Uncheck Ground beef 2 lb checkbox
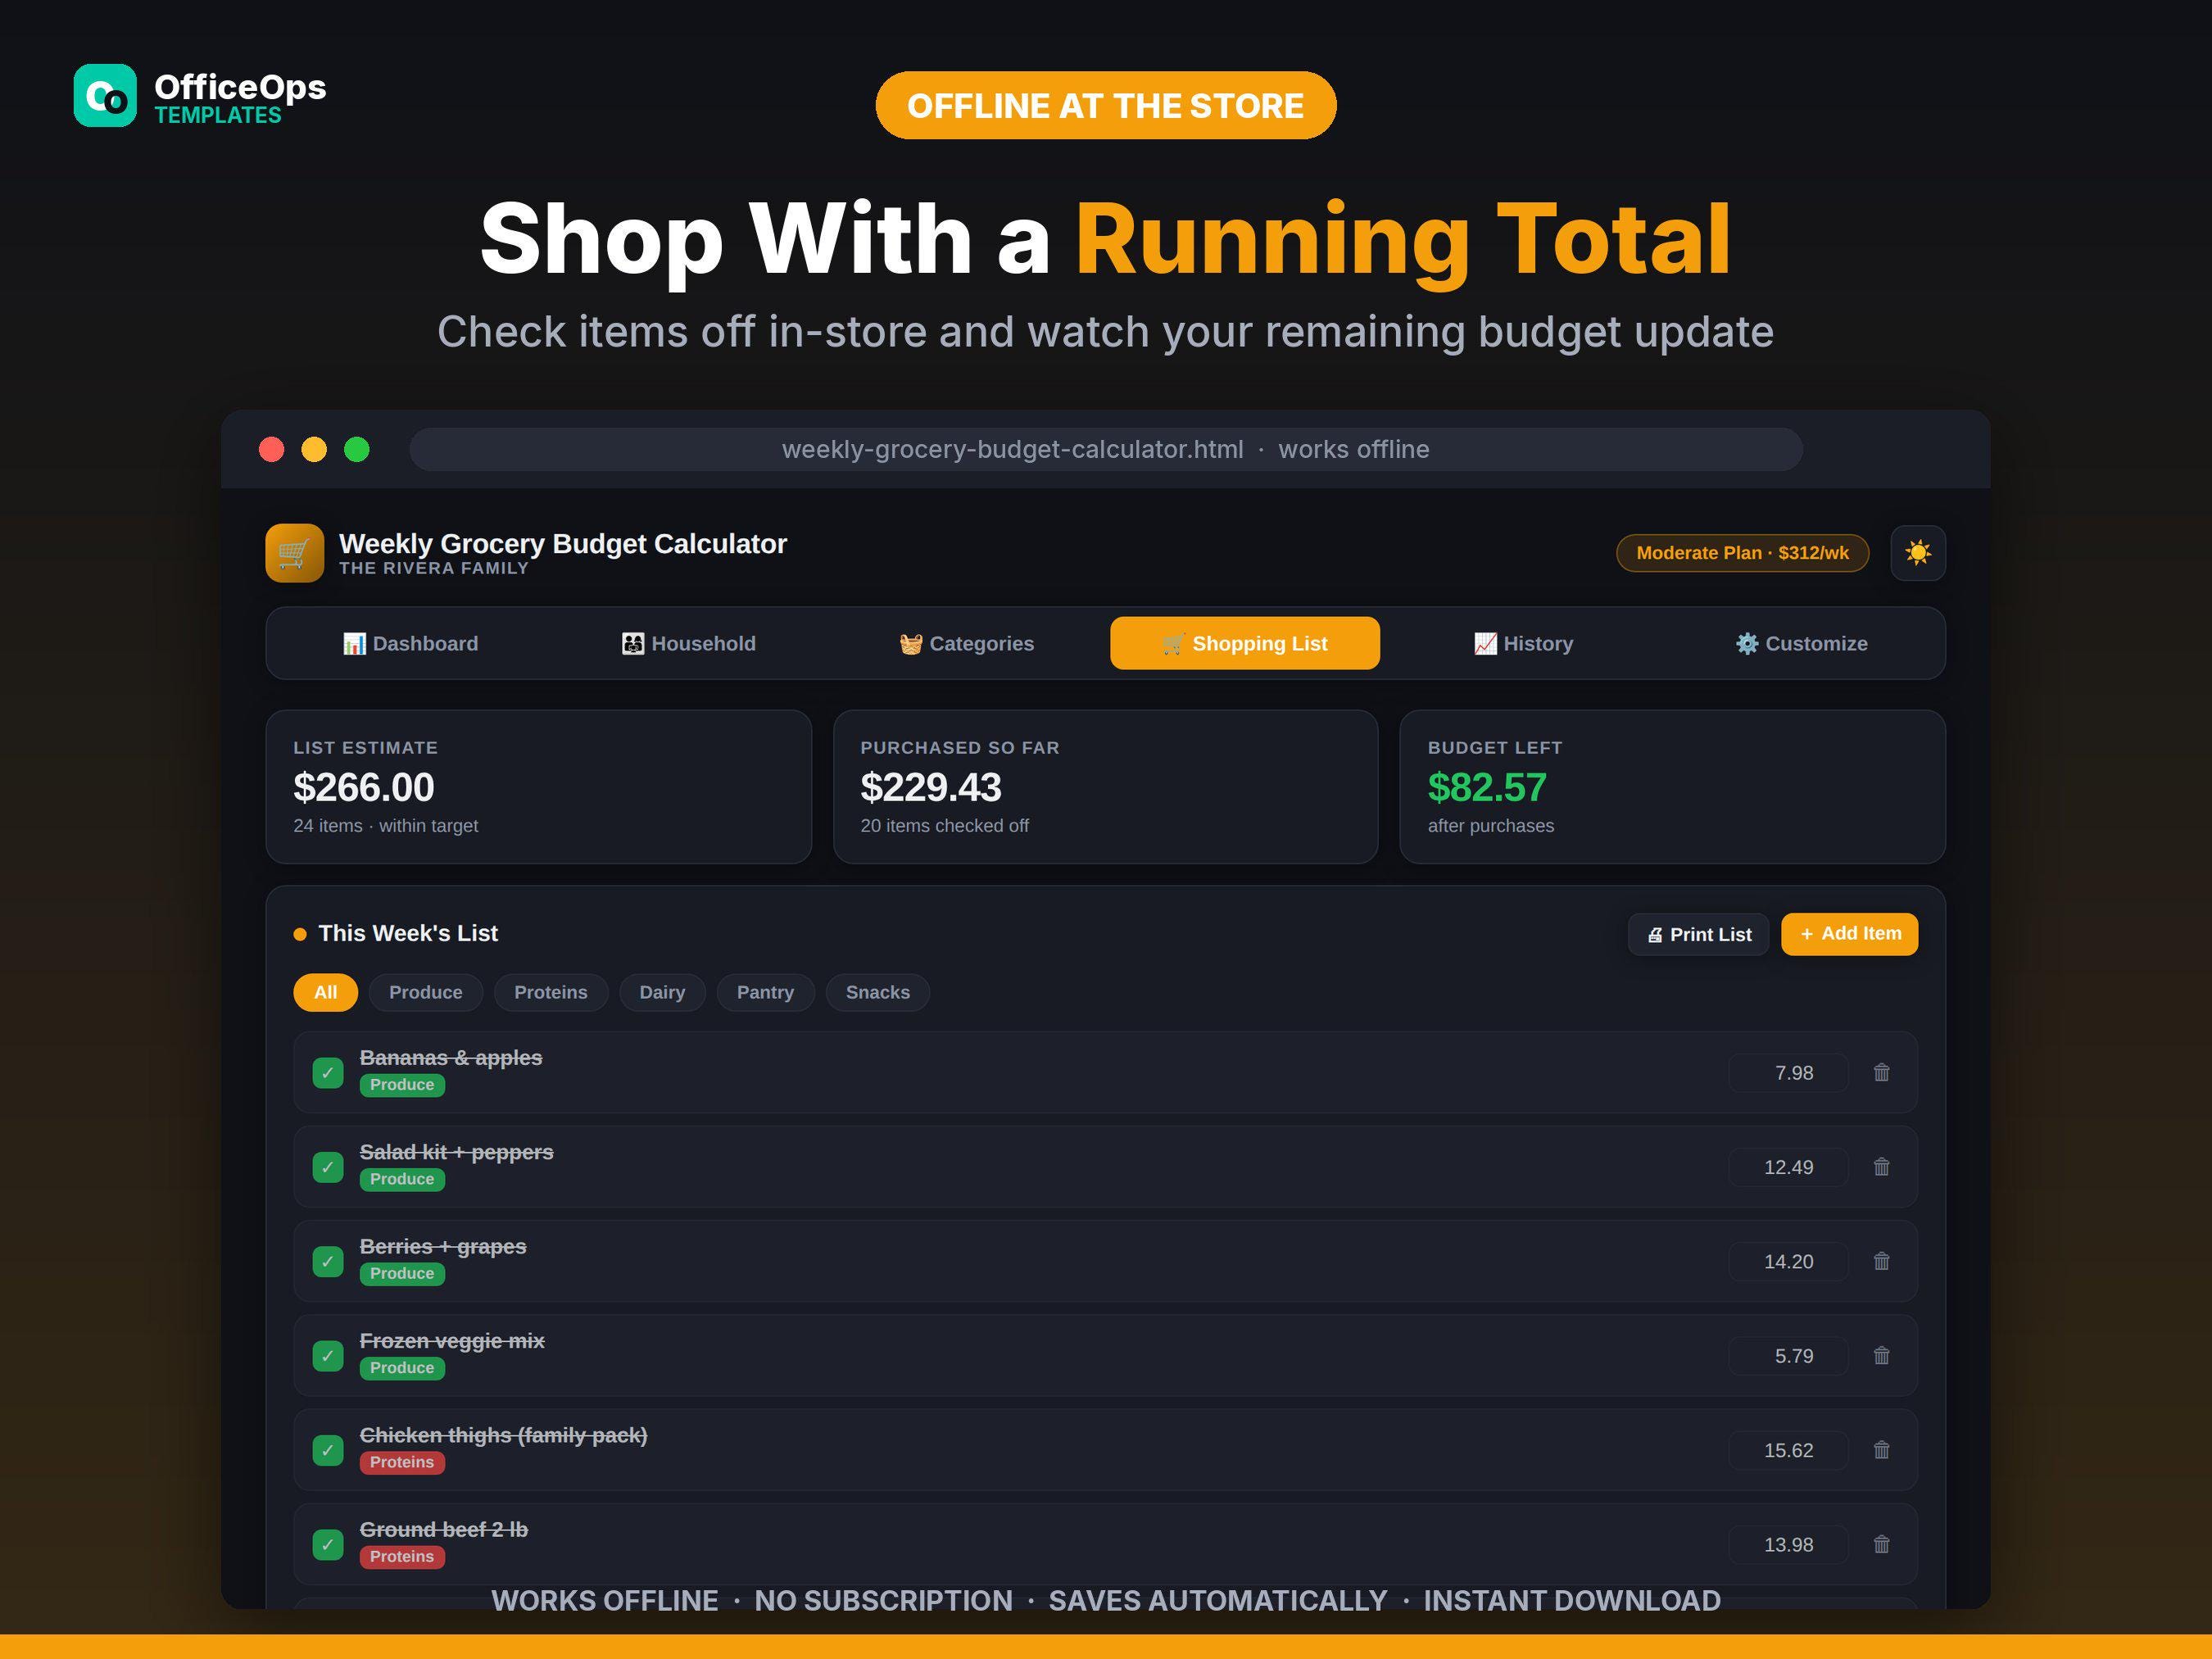2212x1659 pixels. 328,1544
